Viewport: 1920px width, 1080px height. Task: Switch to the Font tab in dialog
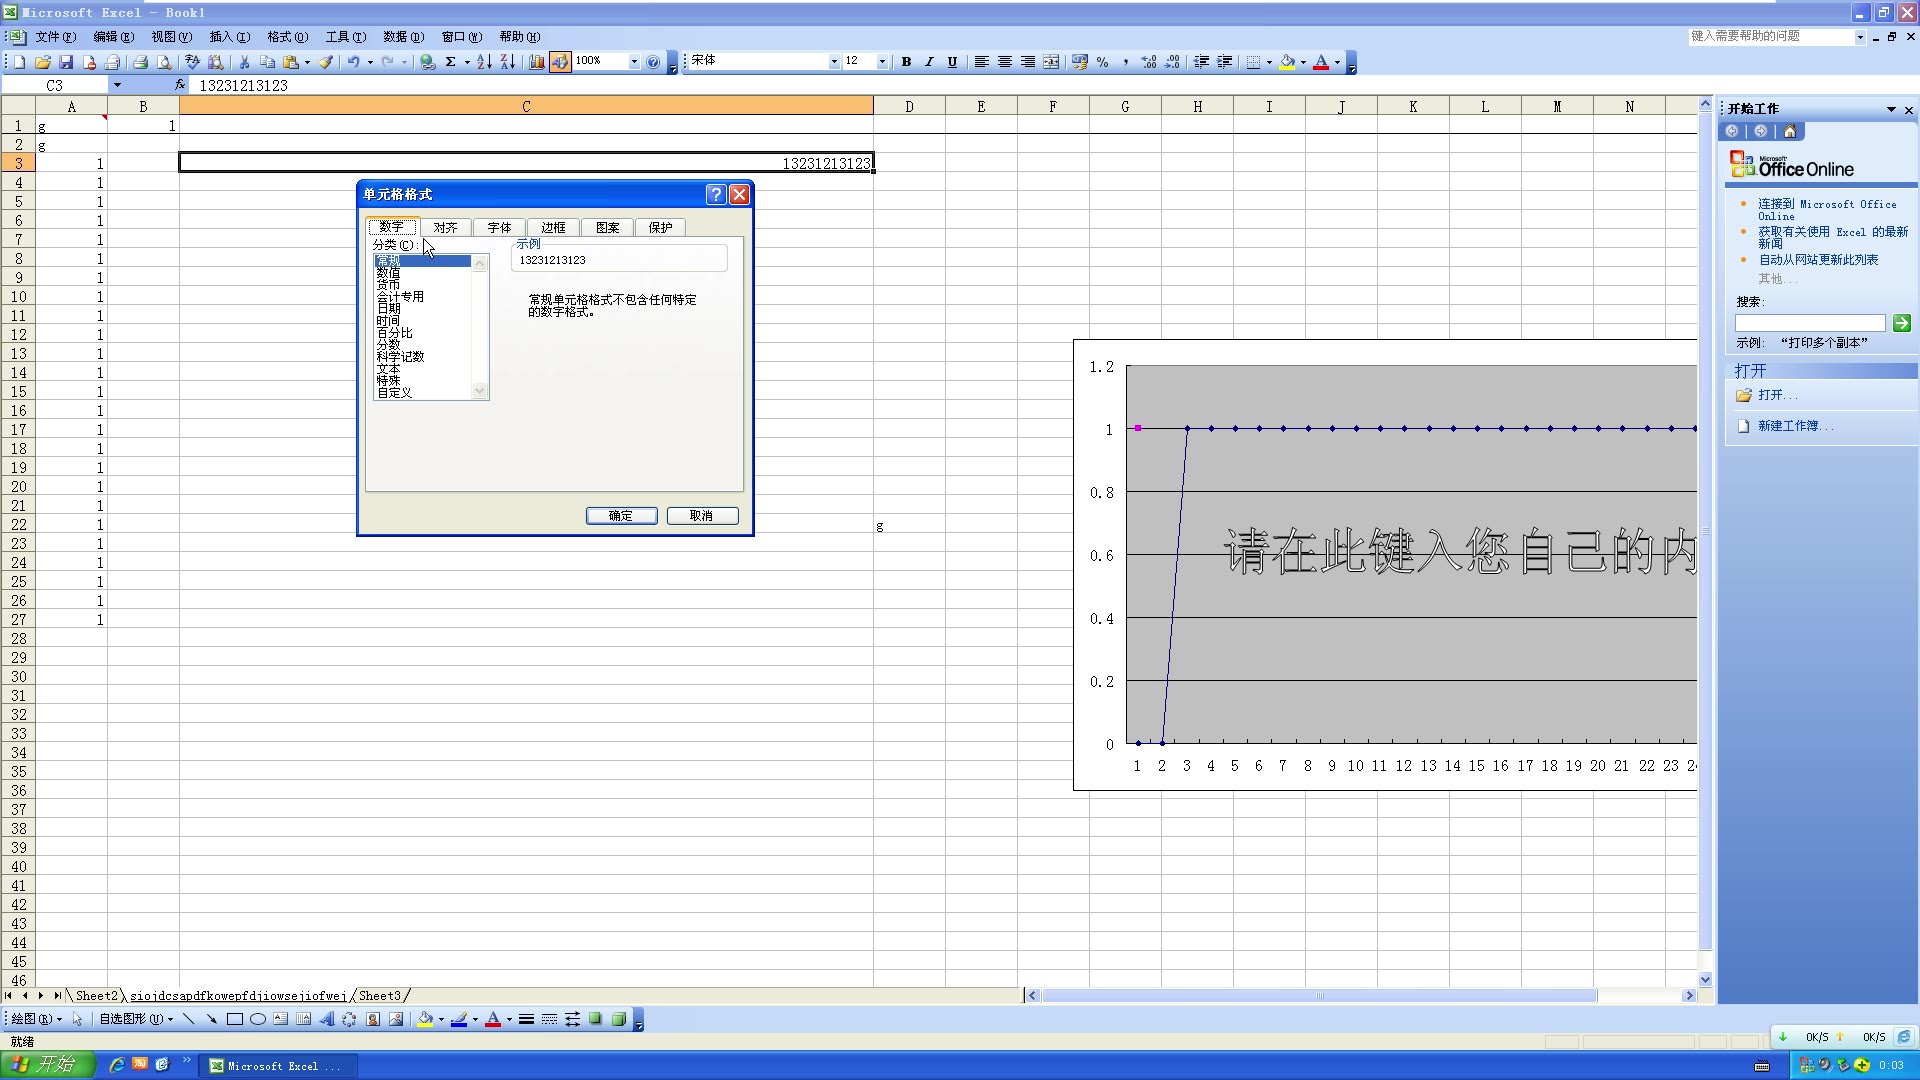(x=499, y=228)
